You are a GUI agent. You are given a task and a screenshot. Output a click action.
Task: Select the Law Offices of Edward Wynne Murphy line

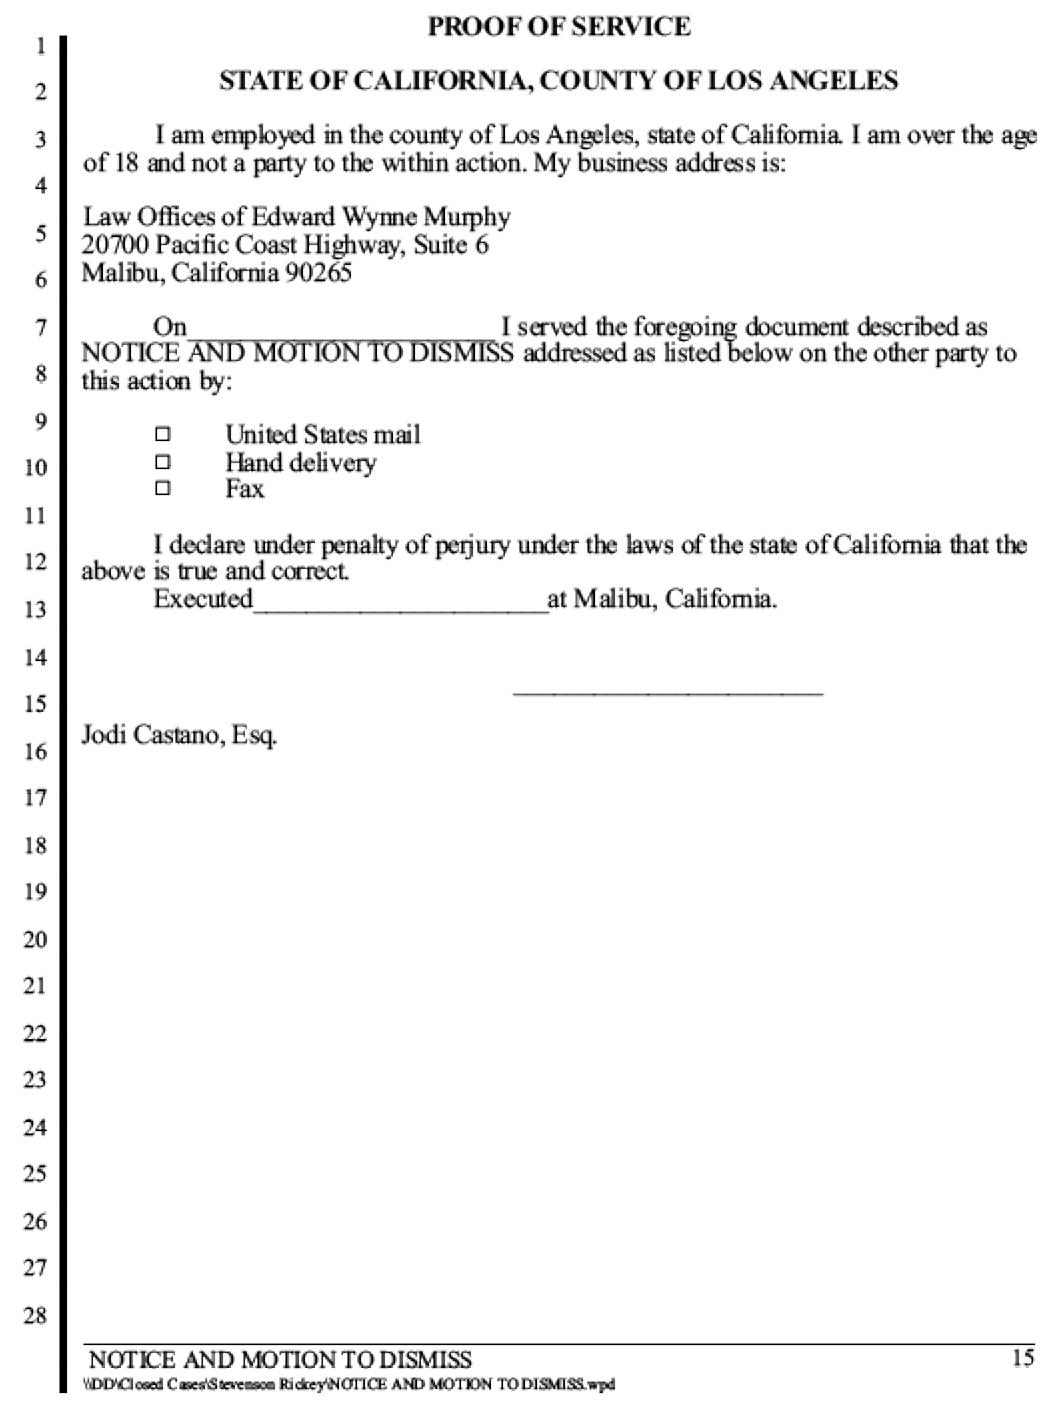coord(296,217)
